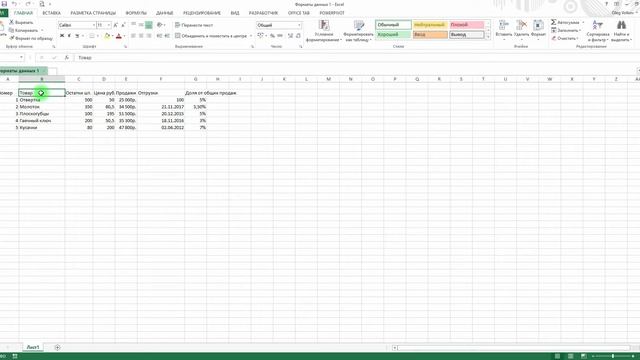The width and height of the screenshot is (640, 360).
Task: Cut selection with Вырезать scissors
Action: (x=21, y=22)
